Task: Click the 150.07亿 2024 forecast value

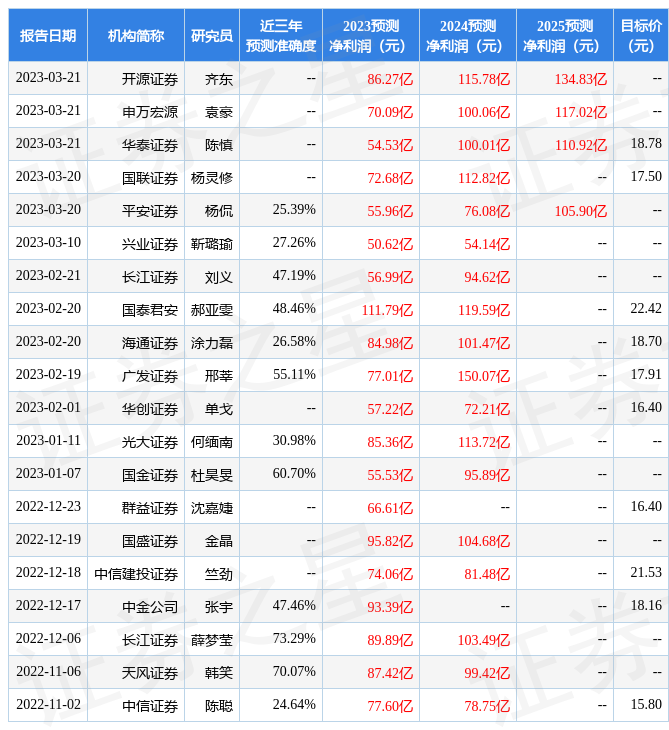Action: coord(484,375)
